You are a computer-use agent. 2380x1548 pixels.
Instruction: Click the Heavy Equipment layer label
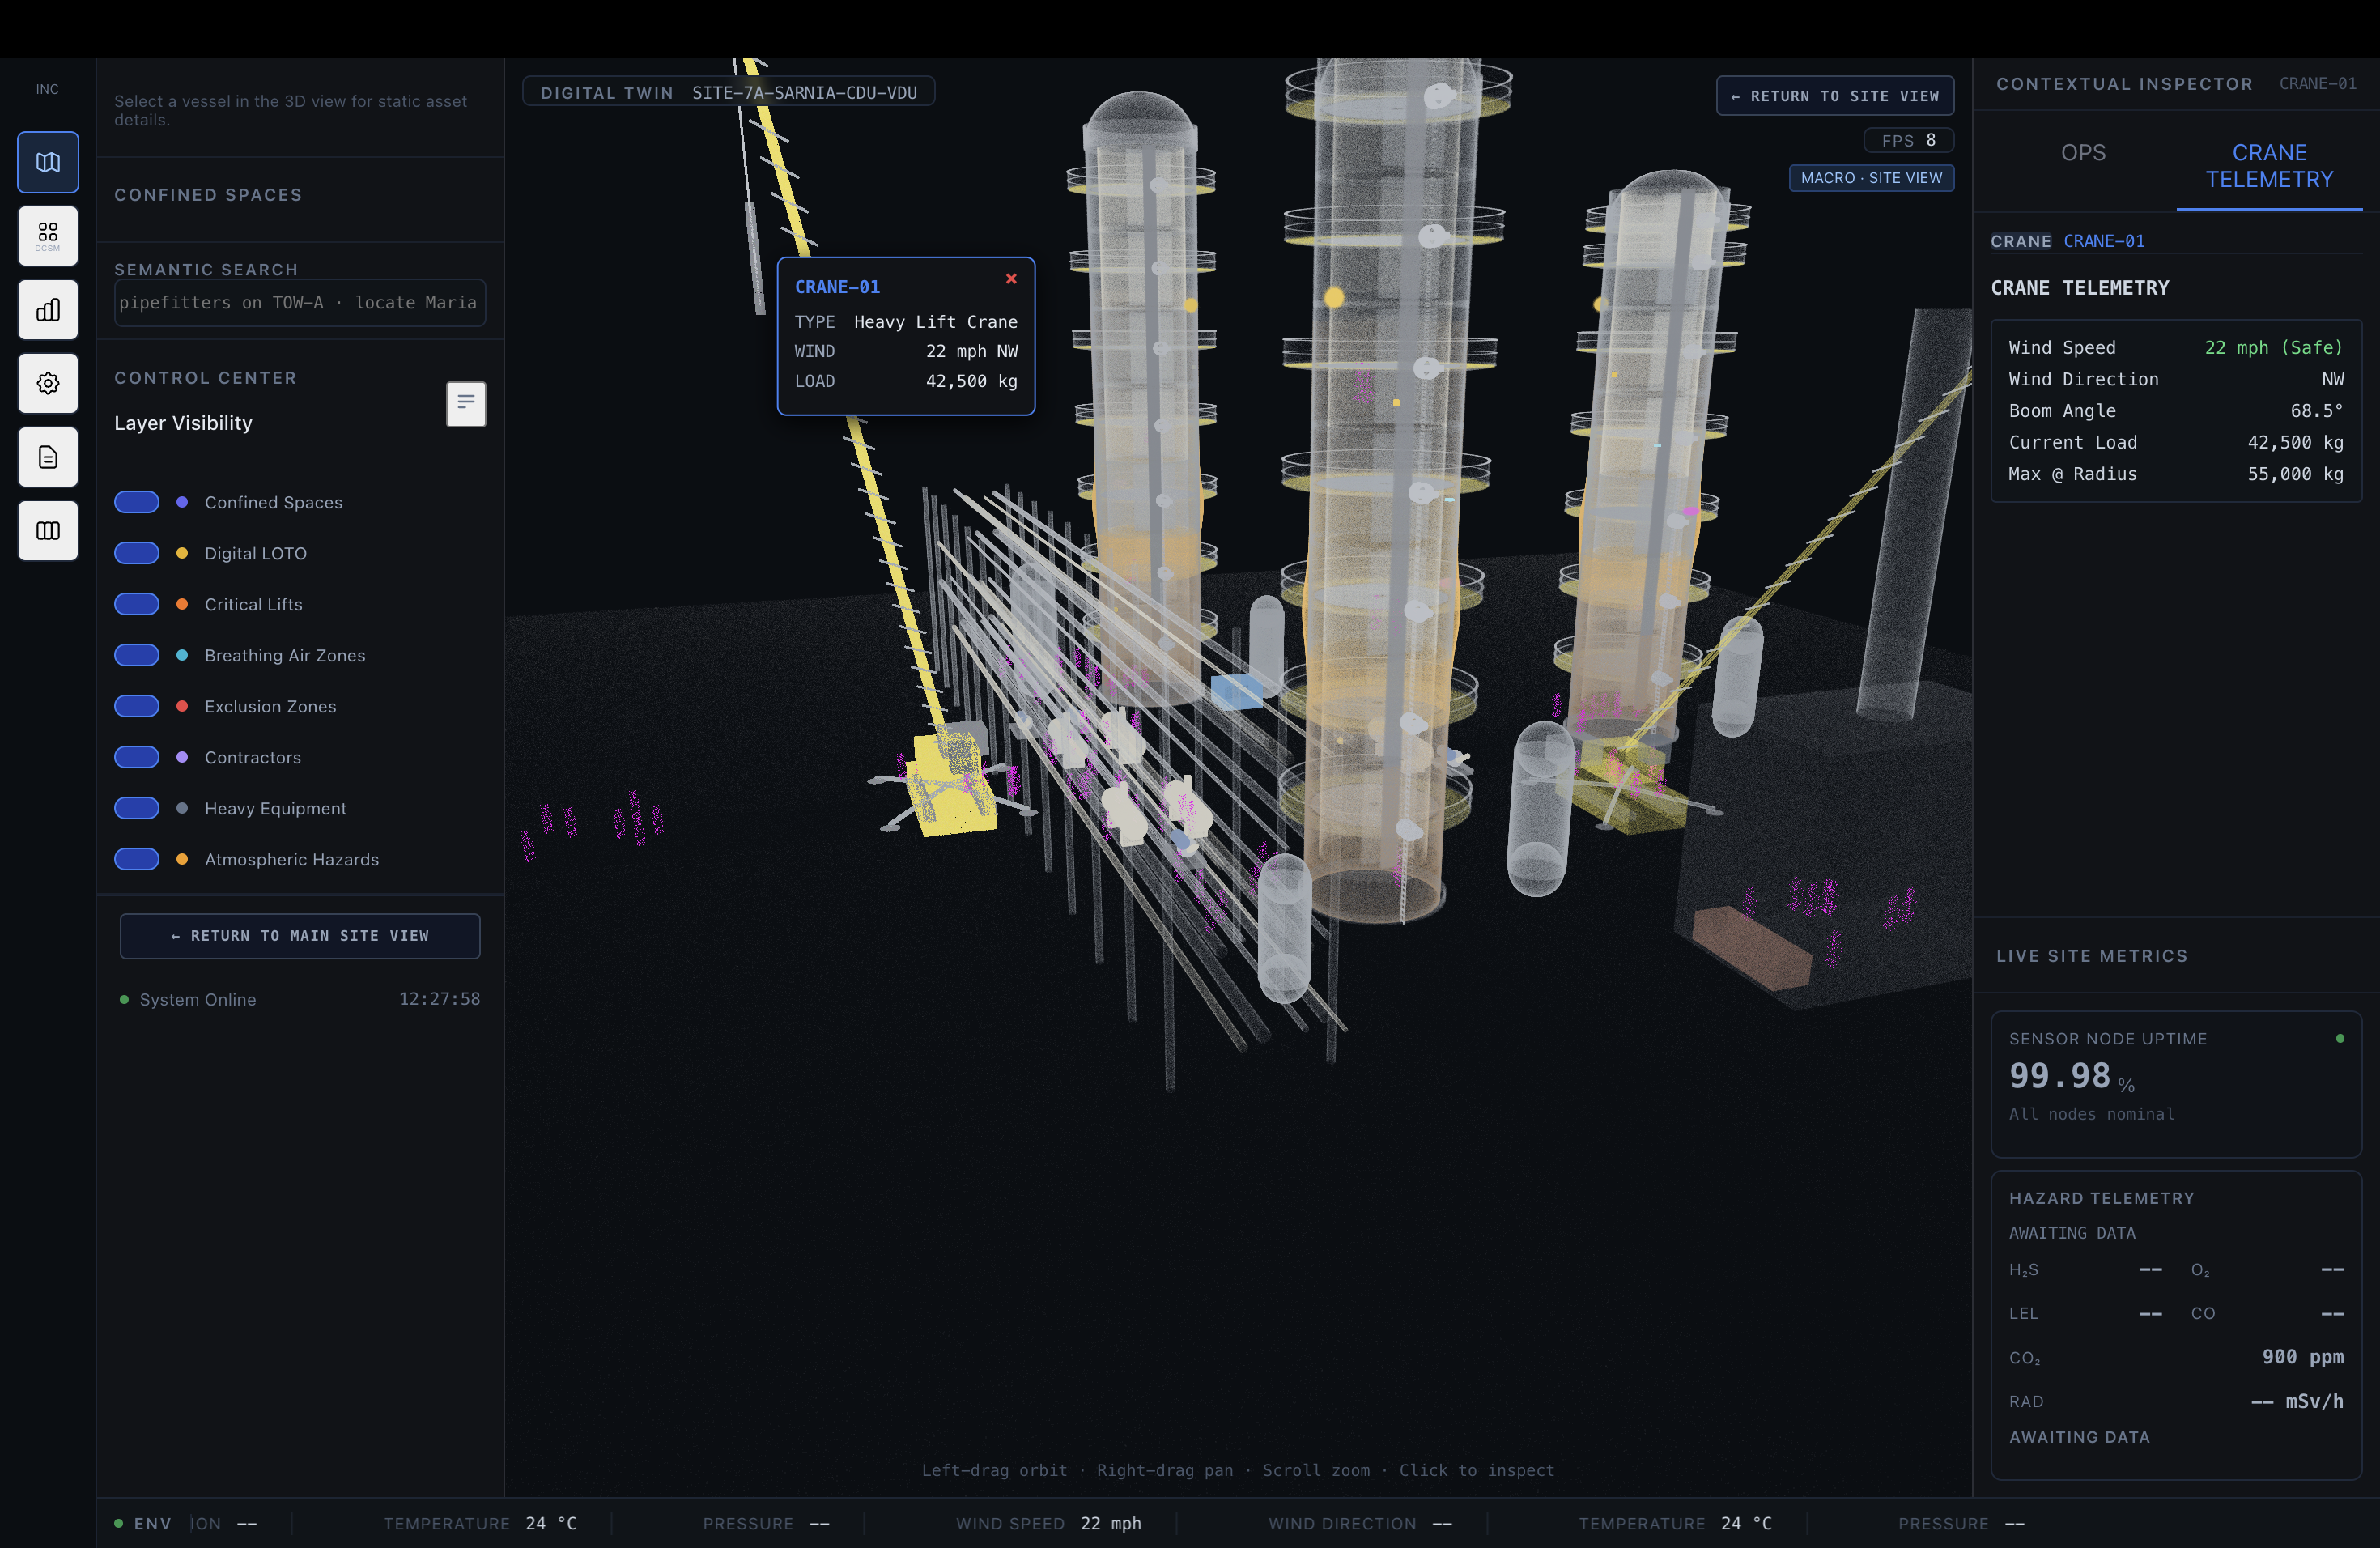pos(275,808)
